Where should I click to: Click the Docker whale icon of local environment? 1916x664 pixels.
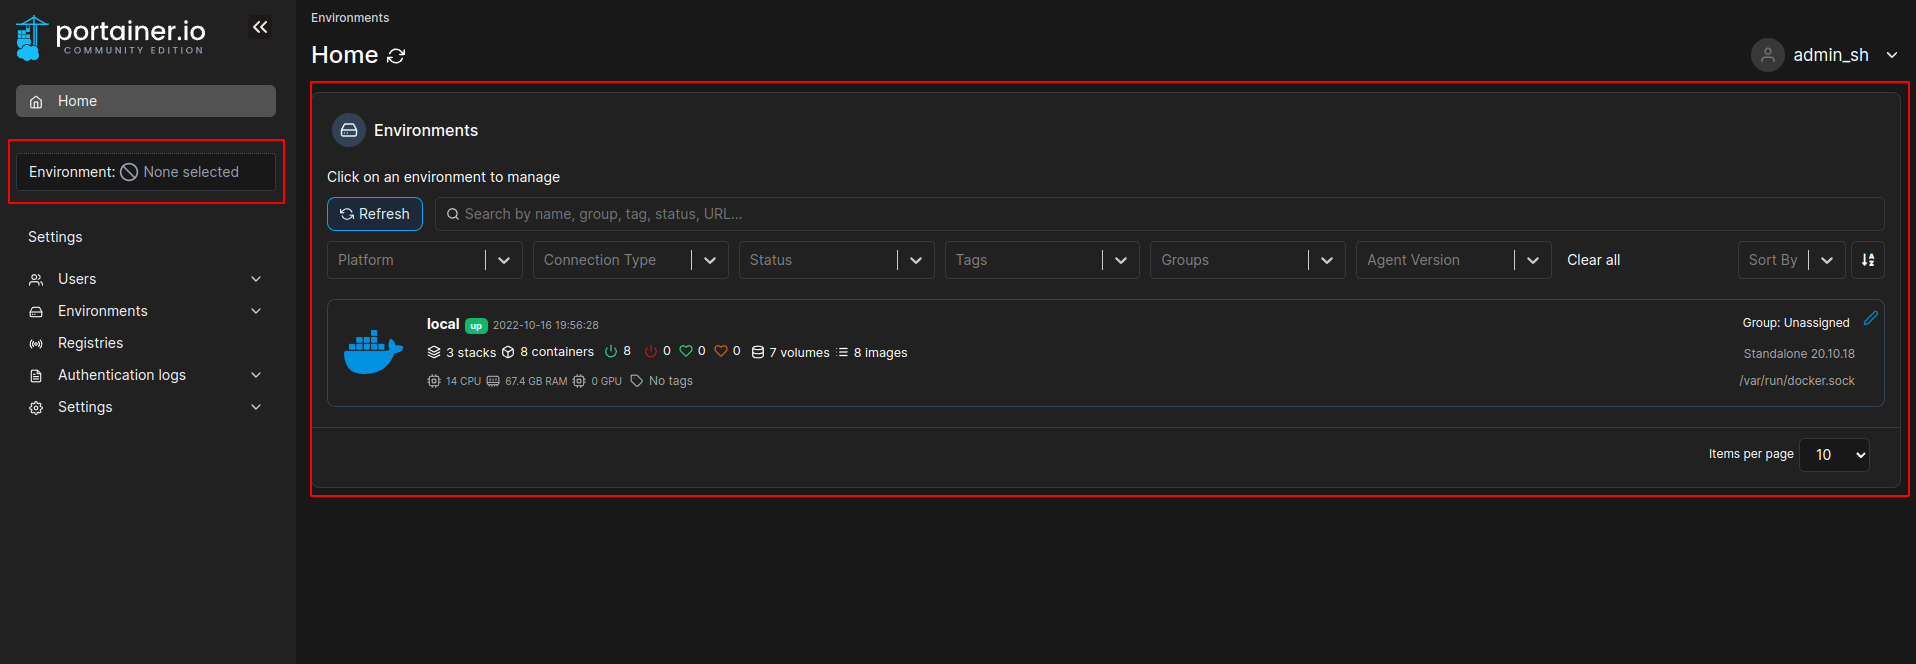pos(373,352)
